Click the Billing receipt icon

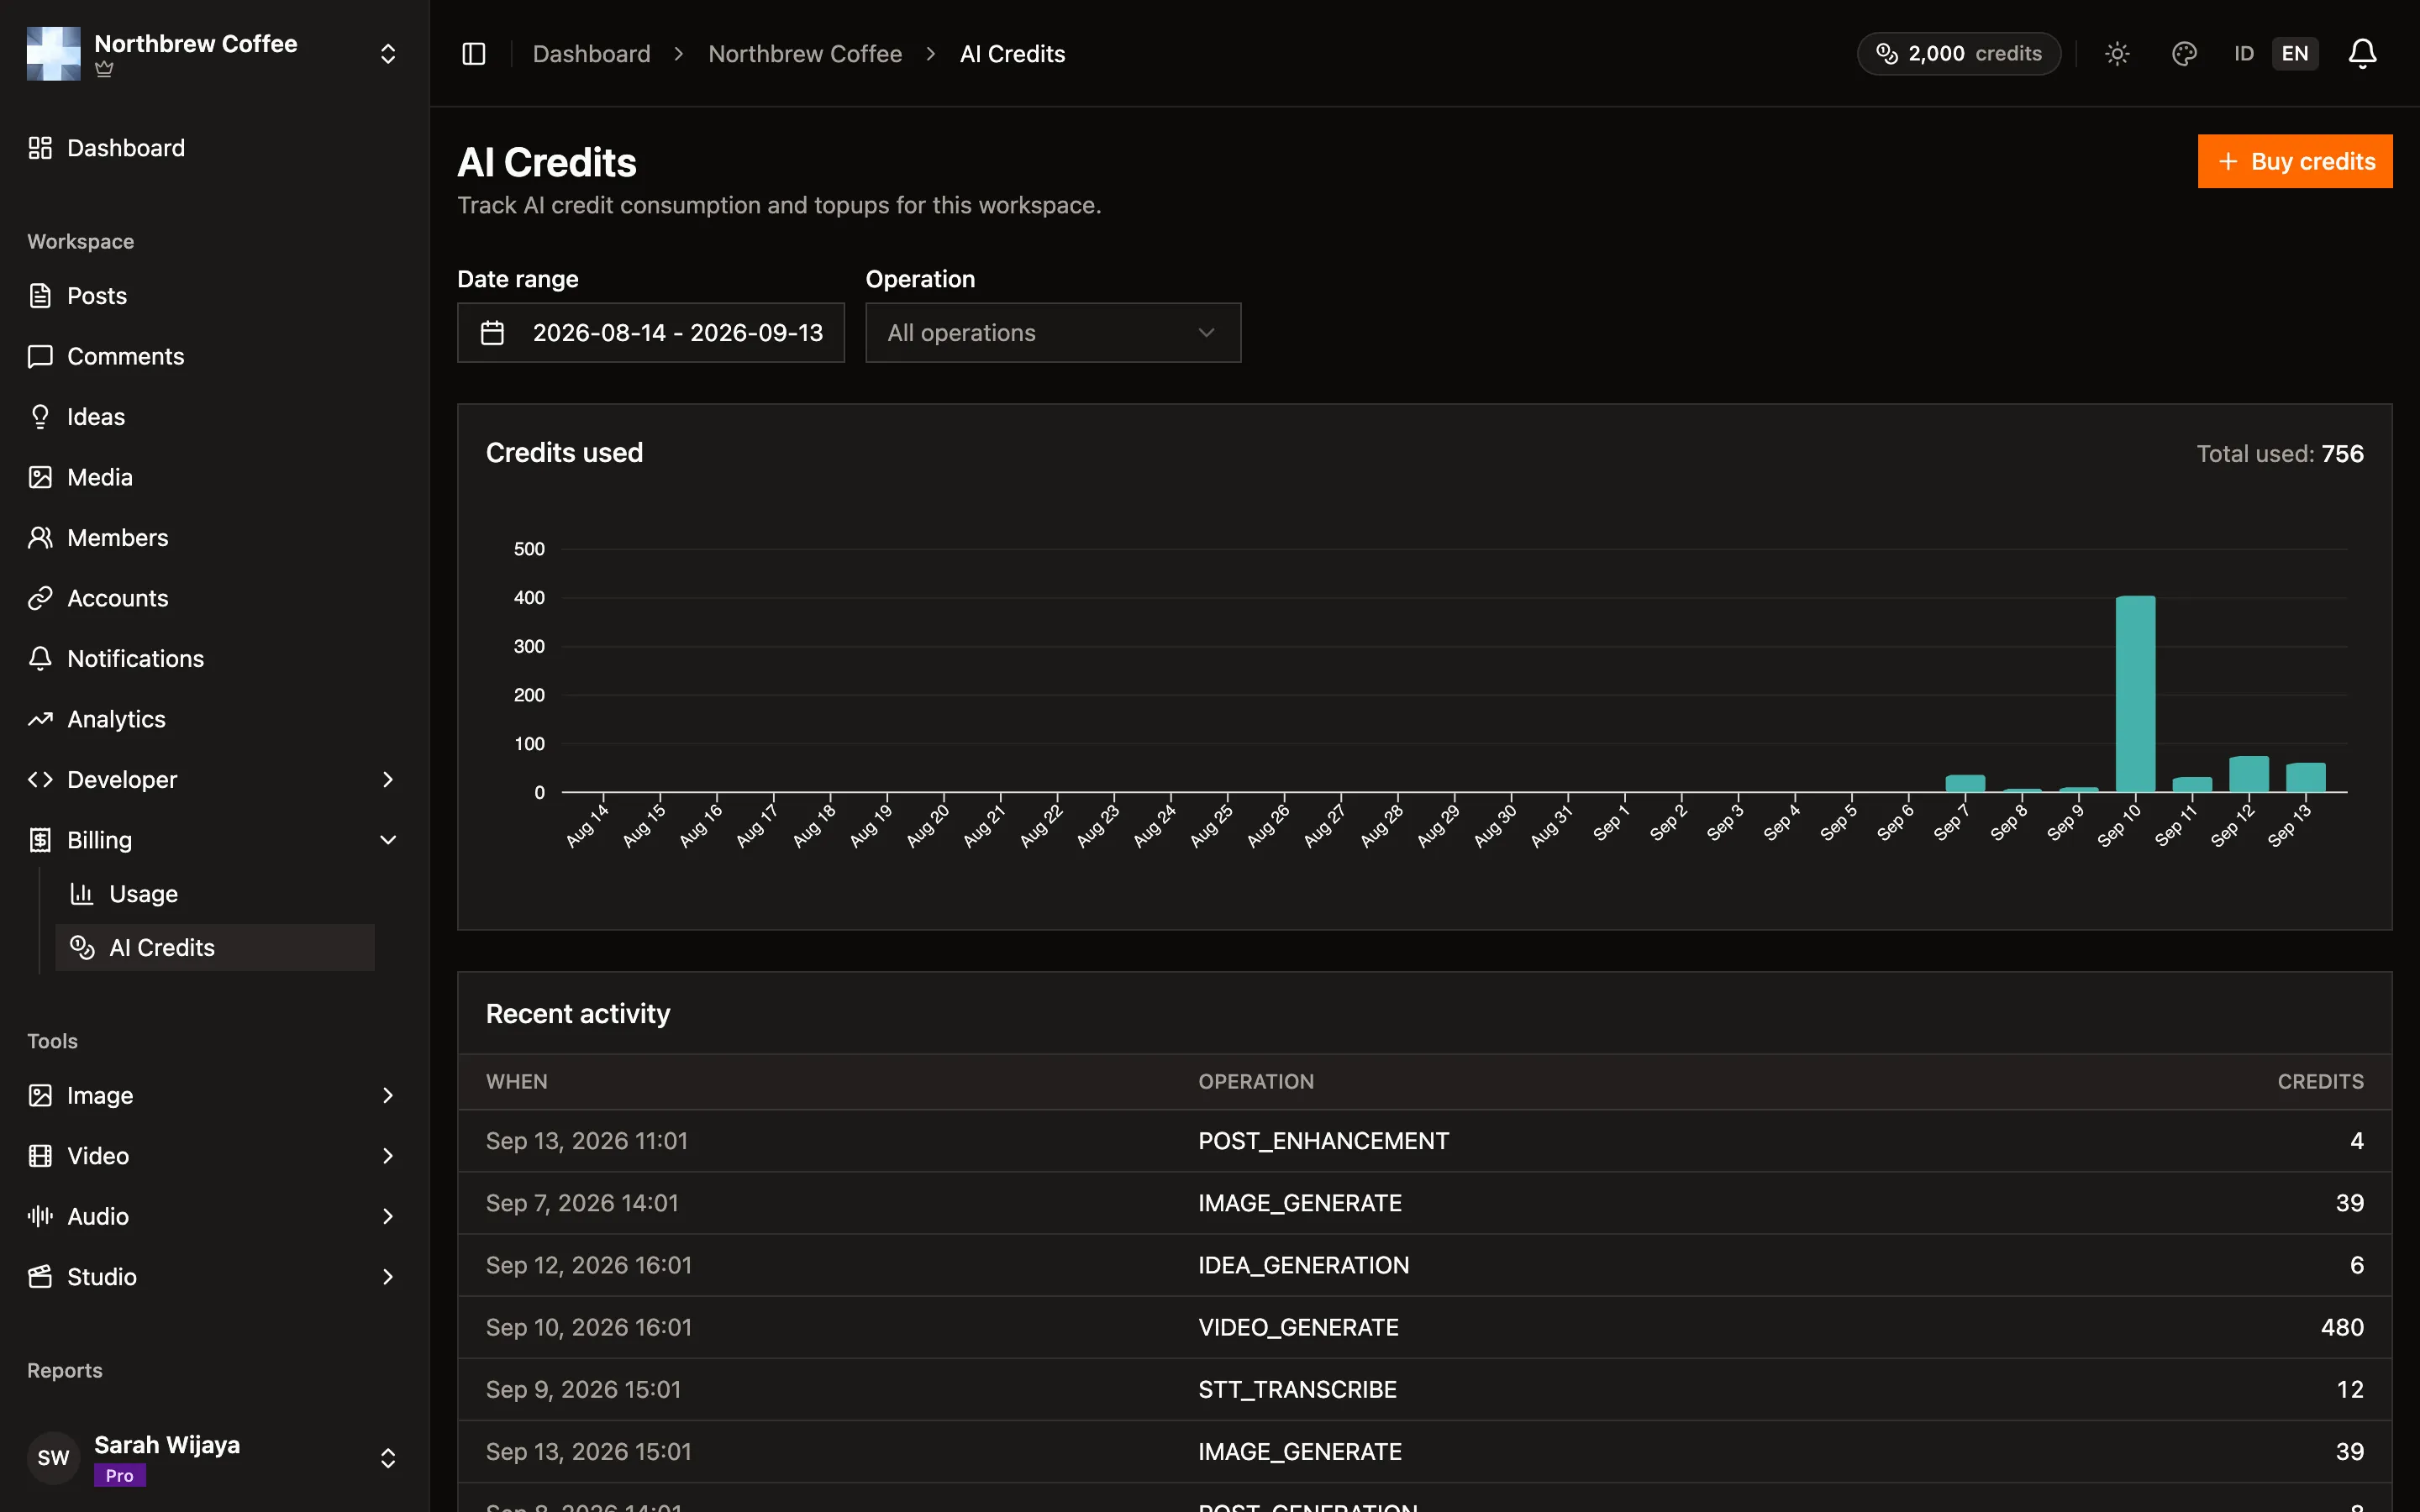coord(40,840)
